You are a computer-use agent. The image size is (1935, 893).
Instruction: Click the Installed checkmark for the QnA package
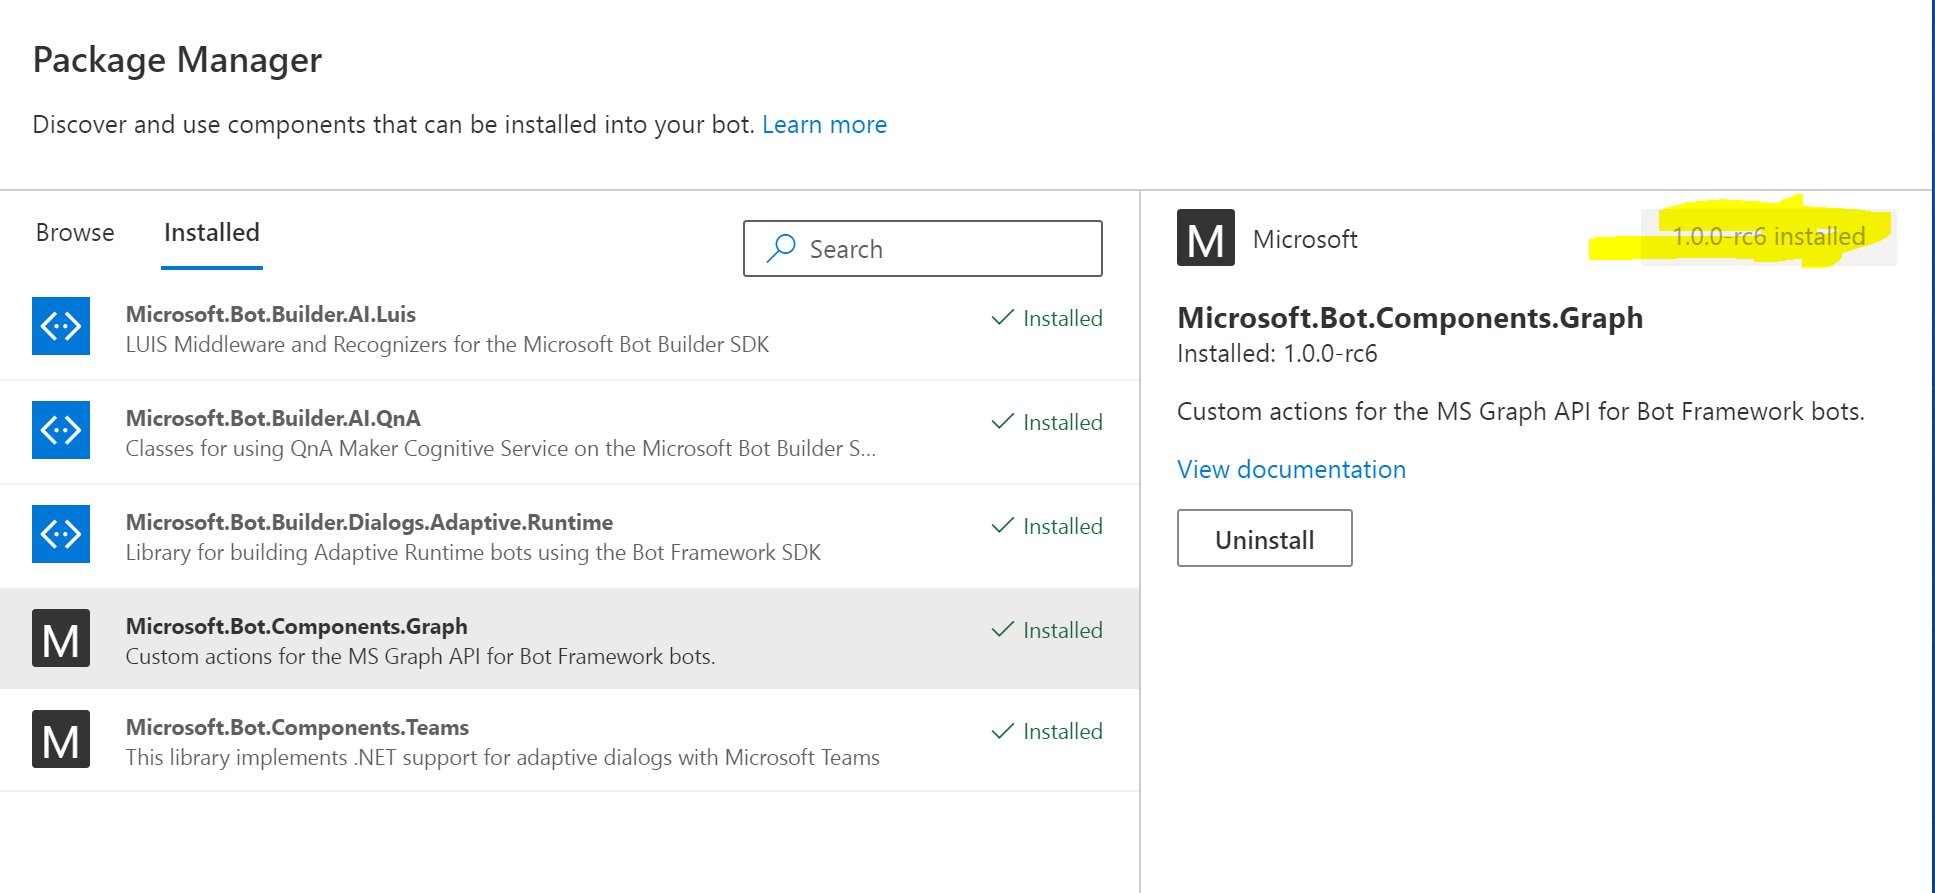(x=1002, y=422)
